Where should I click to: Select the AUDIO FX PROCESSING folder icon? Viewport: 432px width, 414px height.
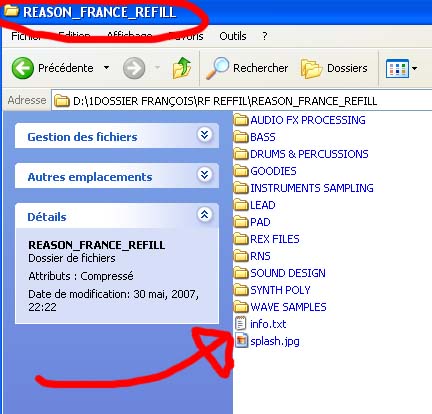tap(241, 120)
